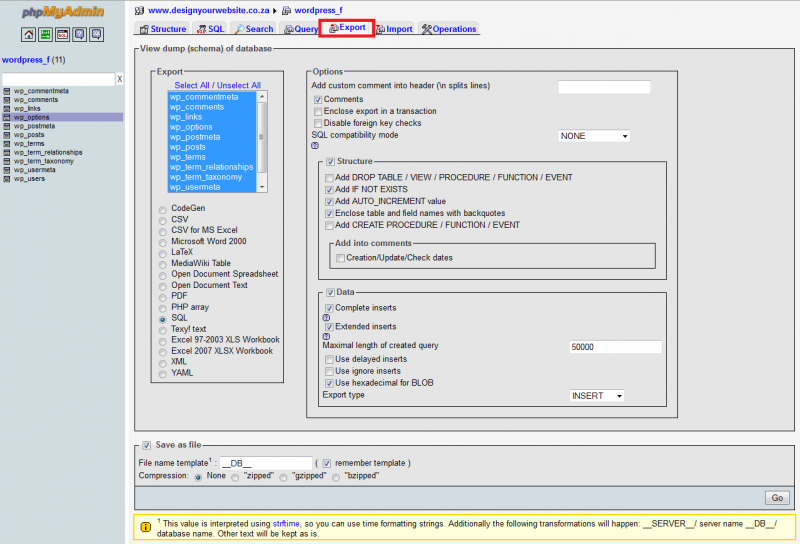
Task: Toggle the Data section checkbox
Action: [x=331, y=292]
